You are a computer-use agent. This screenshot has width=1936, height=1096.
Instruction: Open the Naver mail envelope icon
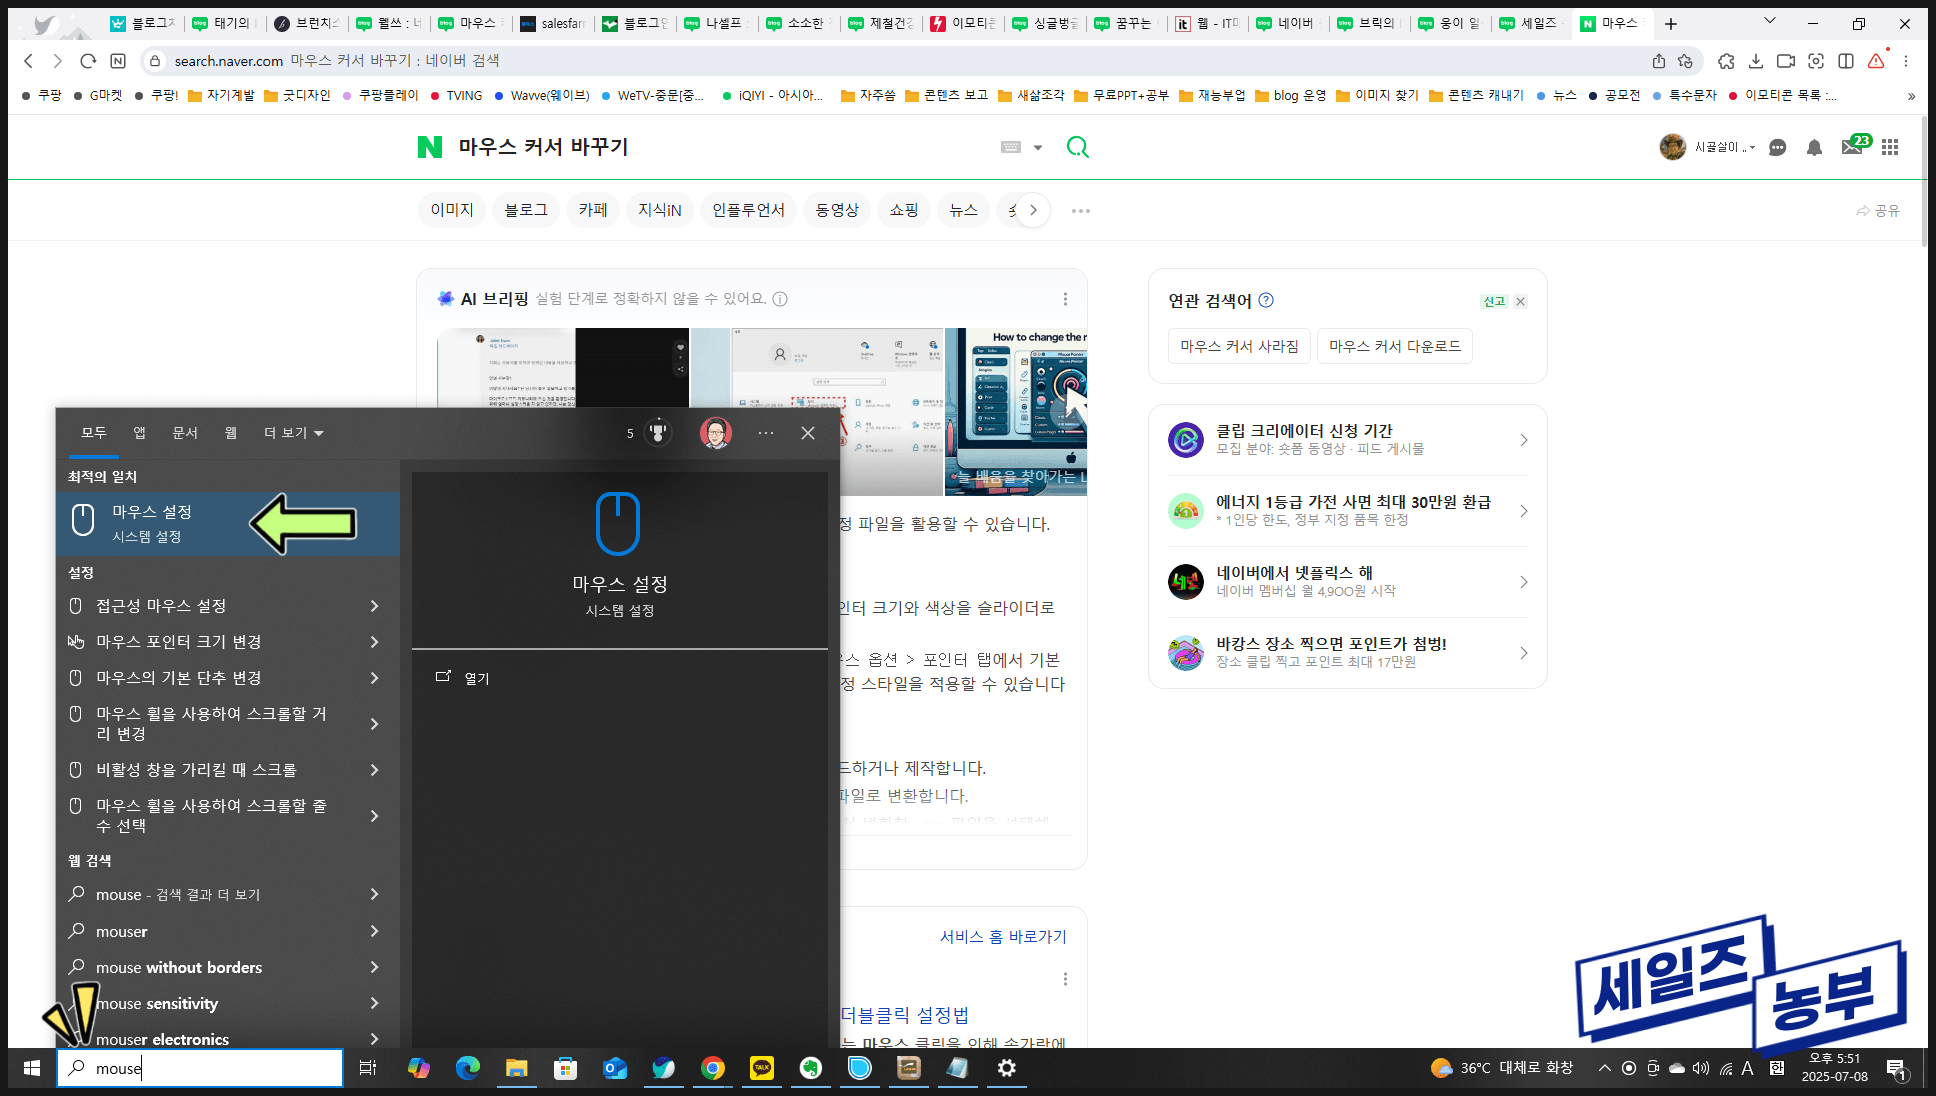click(x=1851, y=147)
